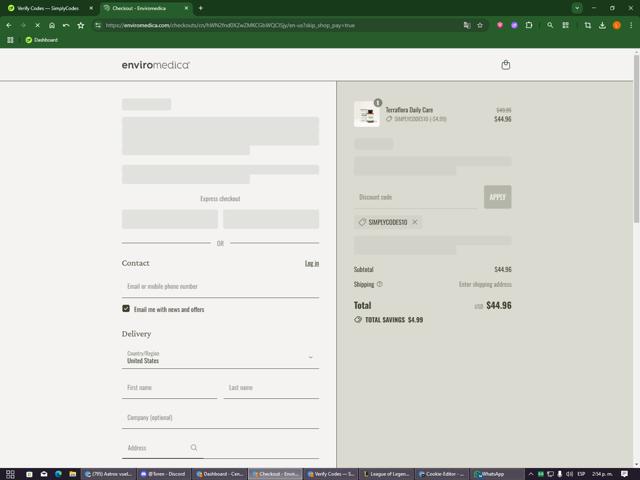Open the cart bag icon in header
640x480 pixels.
(505, 65)
